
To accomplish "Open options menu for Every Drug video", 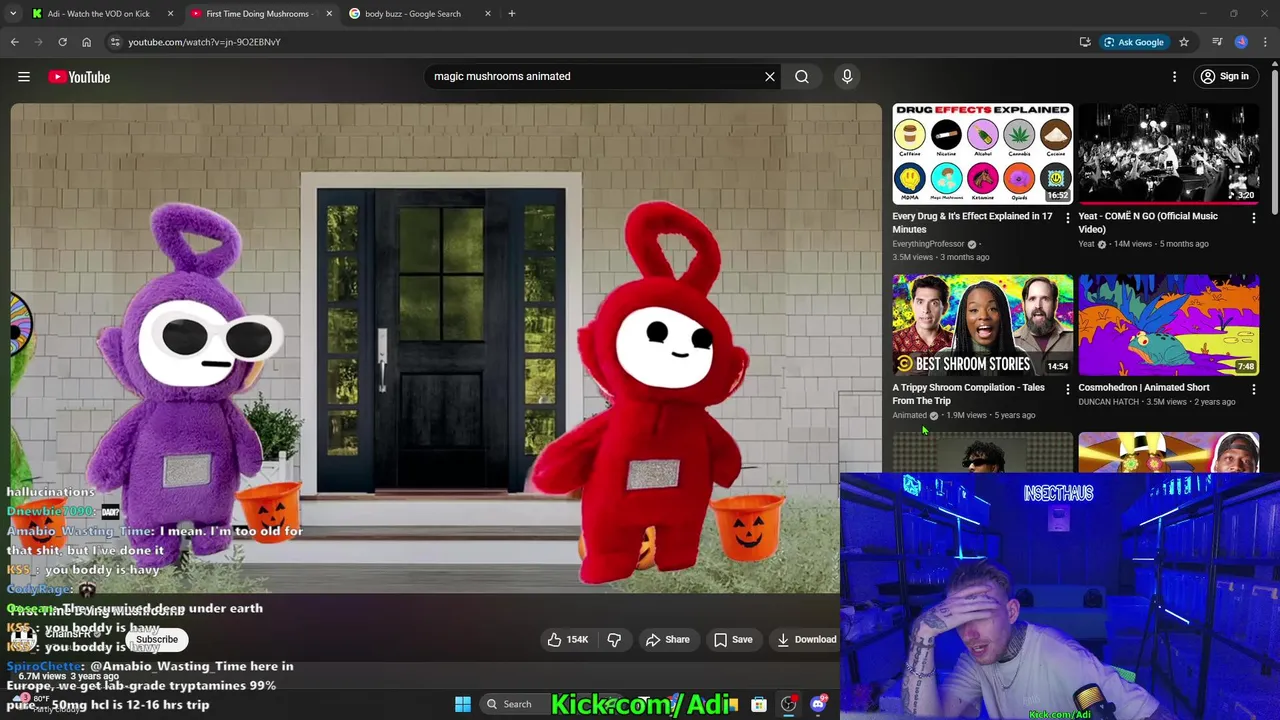I will (x=1067, y=218).
